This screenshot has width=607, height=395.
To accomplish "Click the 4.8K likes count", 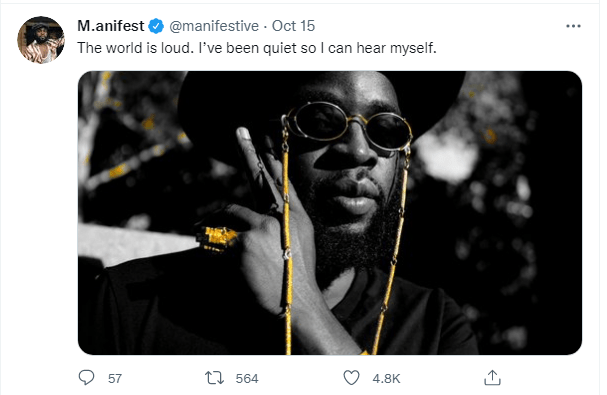I will 386,378.
